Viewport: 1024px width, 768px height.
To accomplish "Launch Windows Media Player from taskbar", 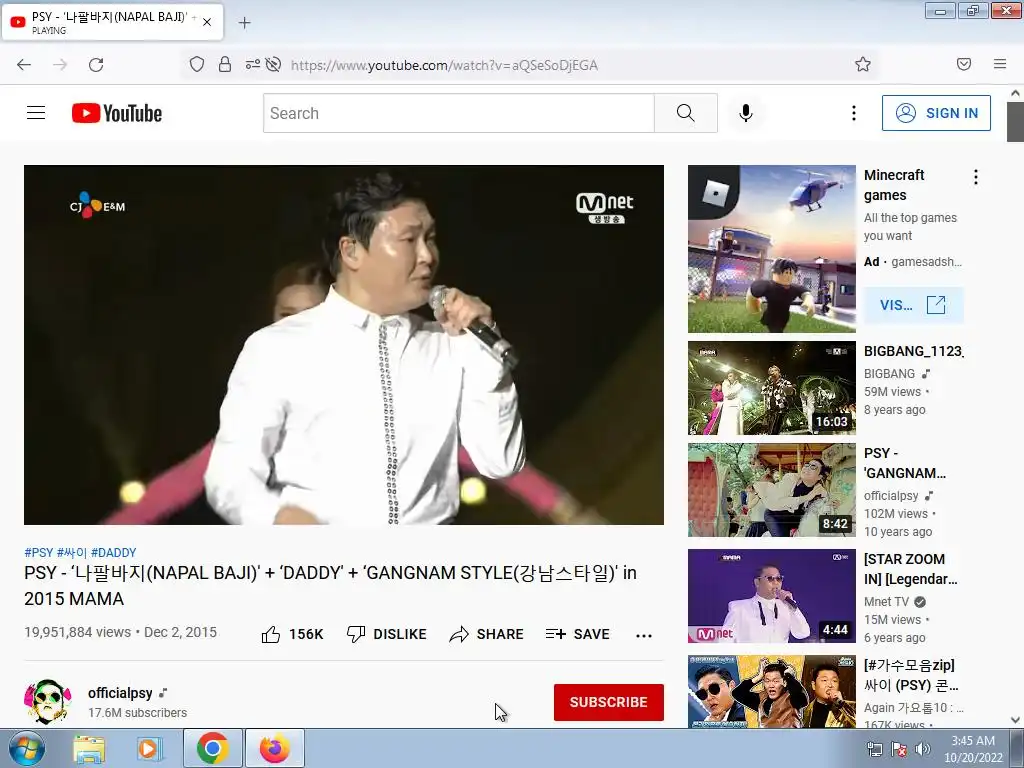I will [x=150, y=748].
